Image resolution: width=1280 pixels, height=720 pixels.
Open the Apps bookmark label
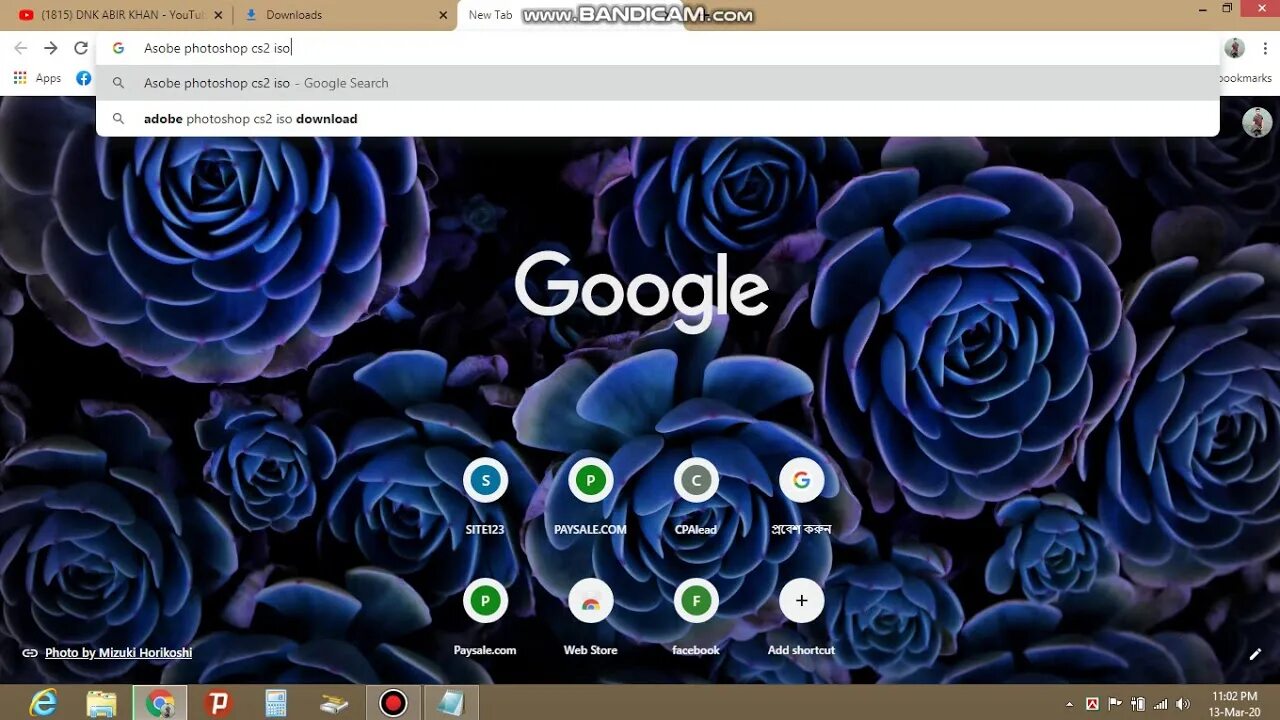48,78
